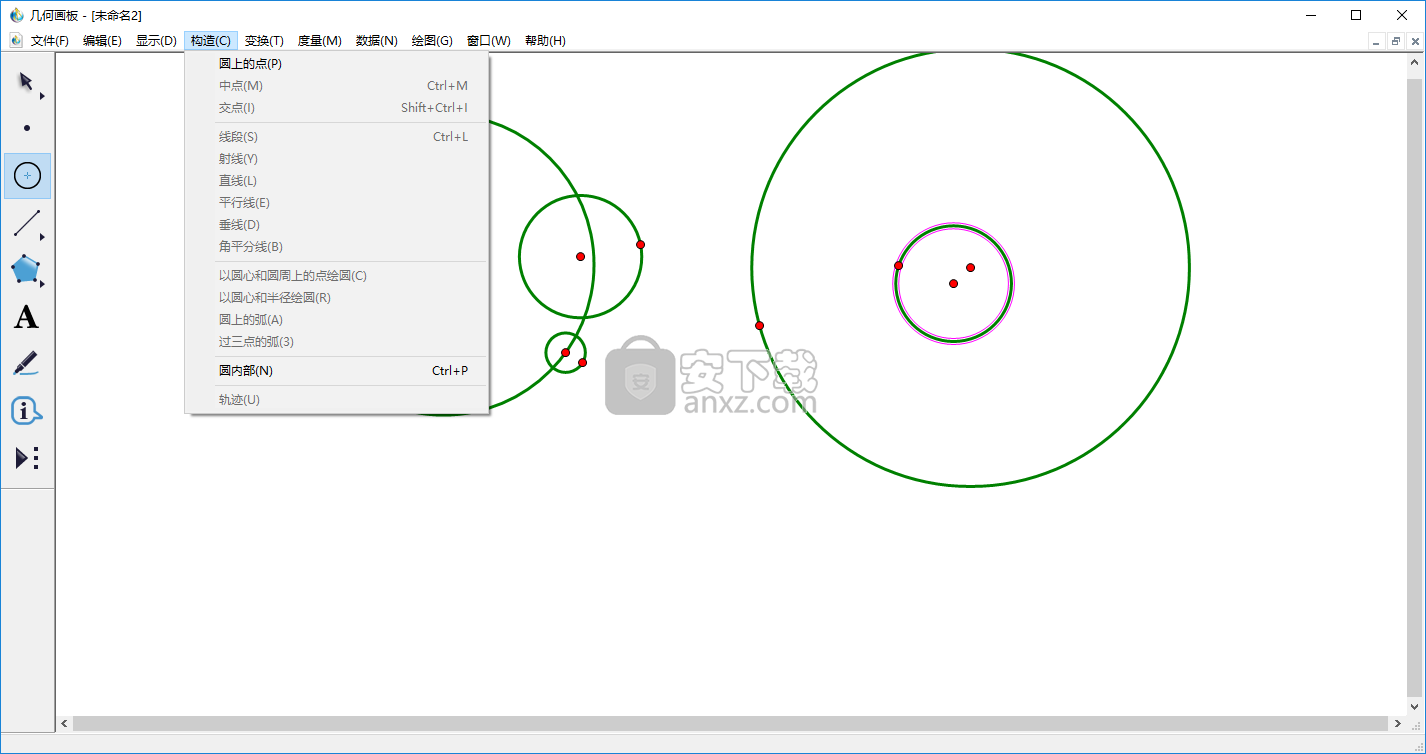Select the Polygon tool
Image resolution: width=1426 pixels, height=754 pixels.
25,269
